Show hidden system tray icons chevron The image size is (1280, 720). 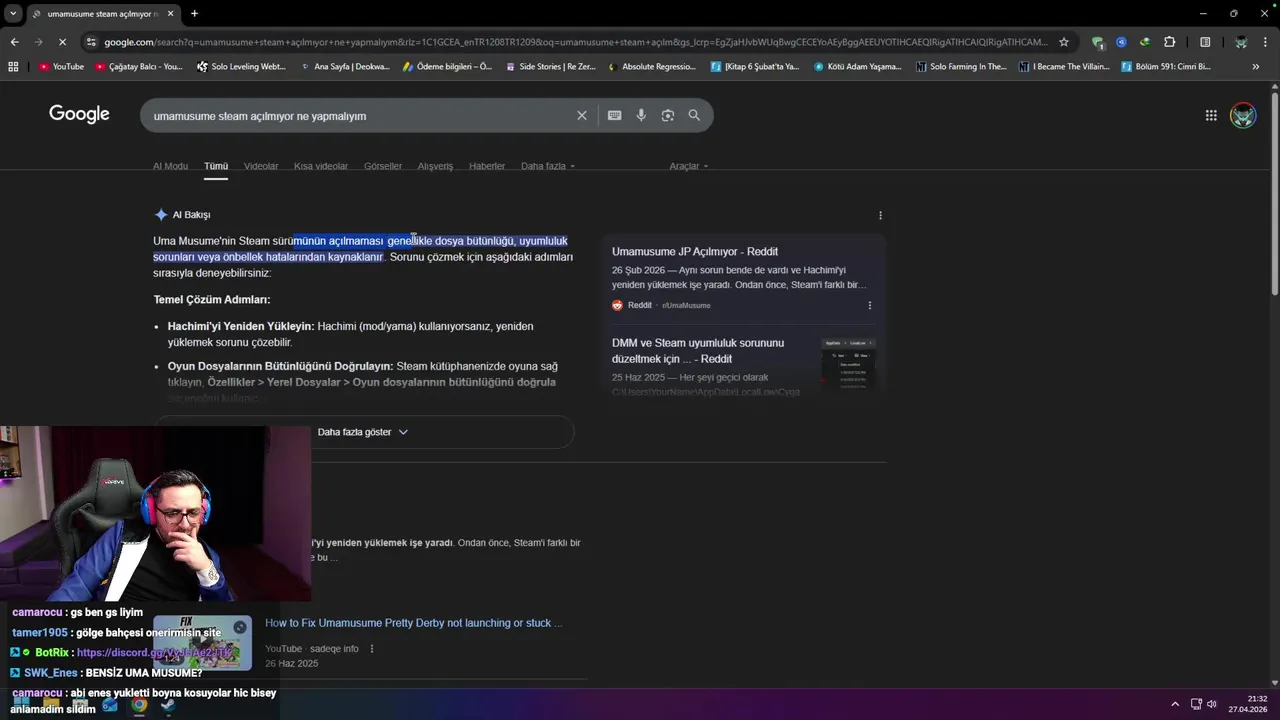[1175, 704]
